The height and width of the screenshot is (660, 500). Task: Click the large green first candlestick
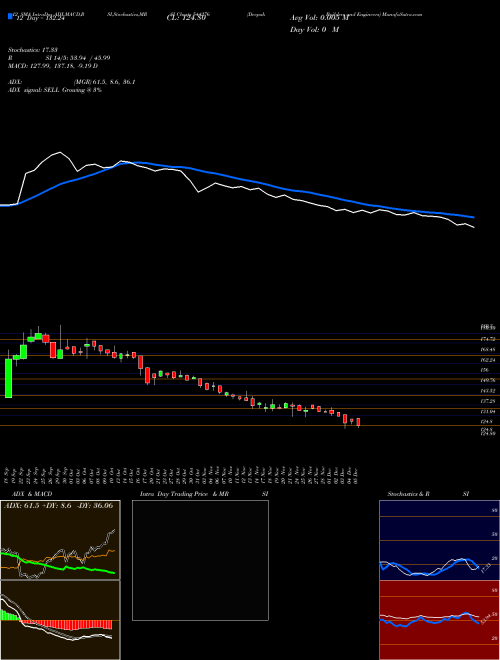pos(8,378)
